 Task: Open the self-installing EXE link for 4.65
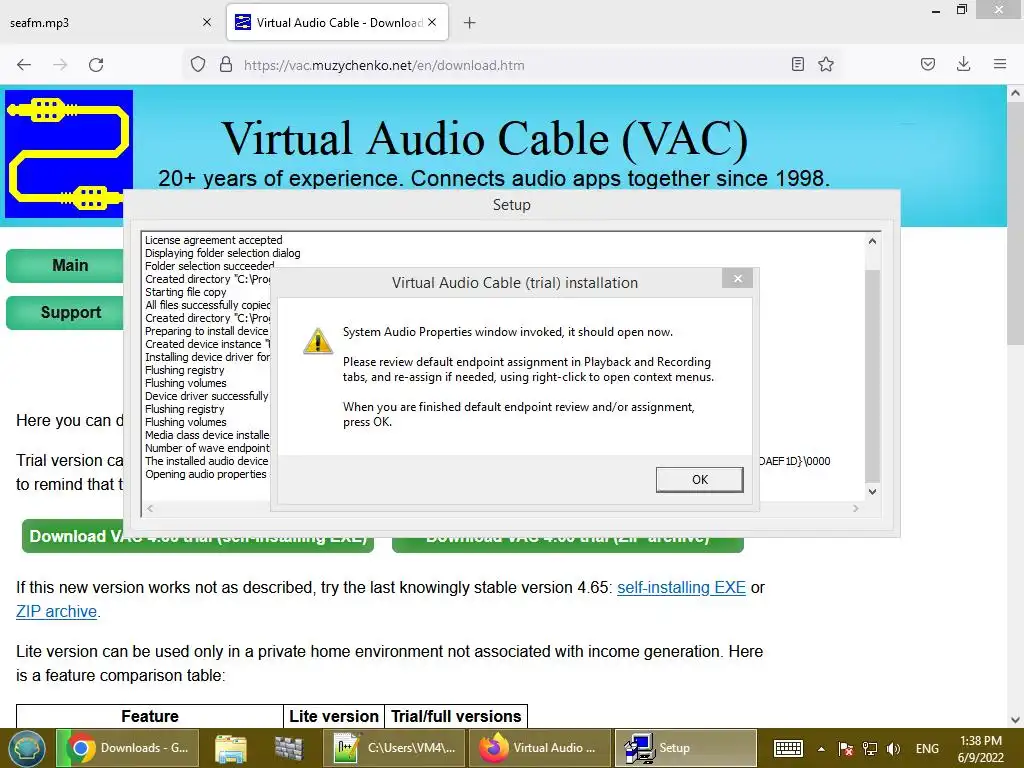pyautogui.click(x=681, y=587)
